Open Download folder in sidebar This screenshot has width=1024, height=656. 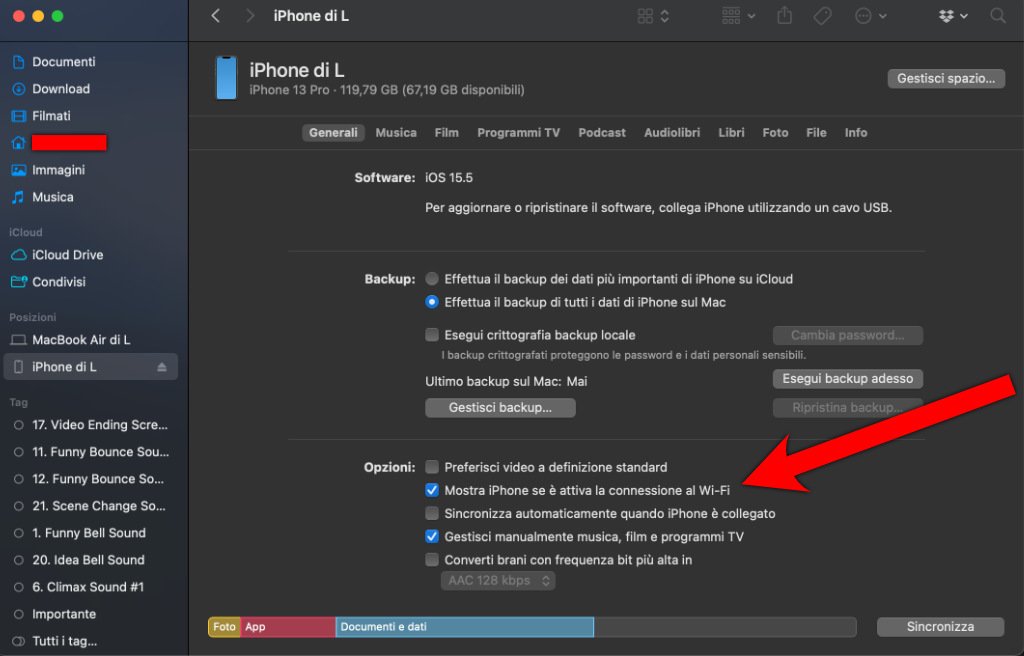click(x=61, y=89)
